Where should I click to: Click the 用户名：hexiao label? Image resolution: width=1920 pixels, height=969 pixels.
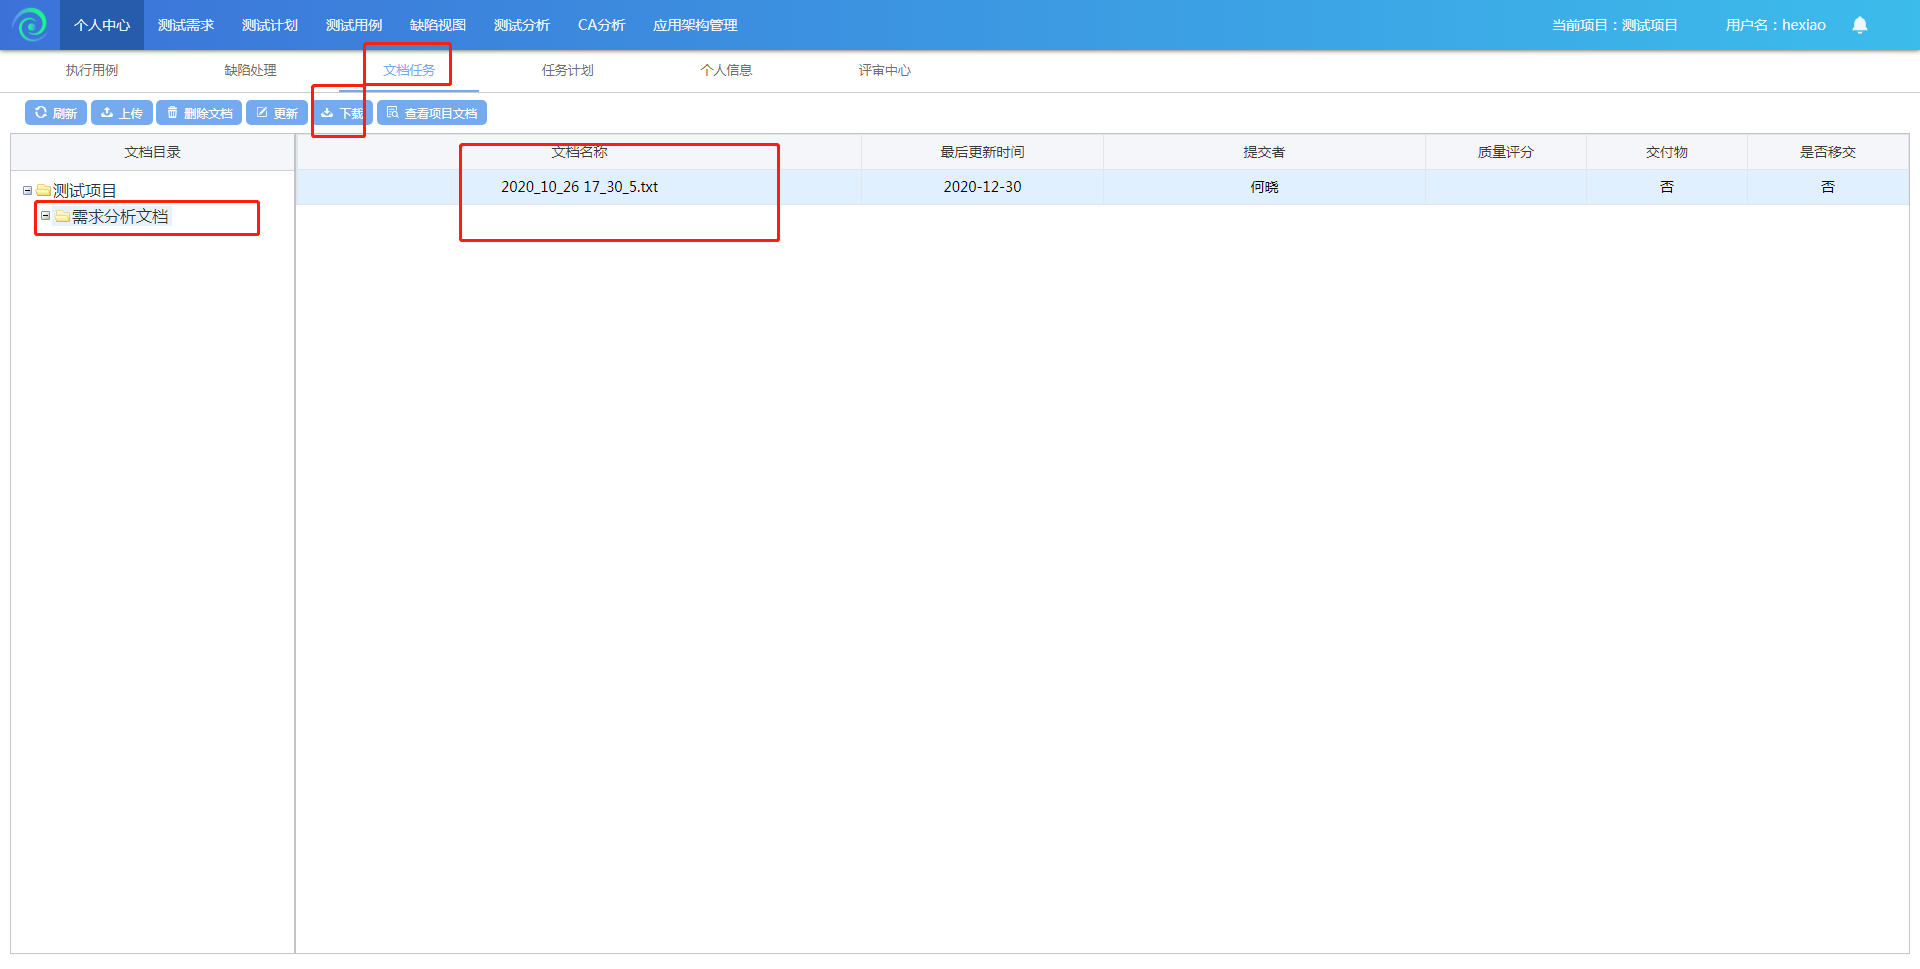[x=1775, y=25]
